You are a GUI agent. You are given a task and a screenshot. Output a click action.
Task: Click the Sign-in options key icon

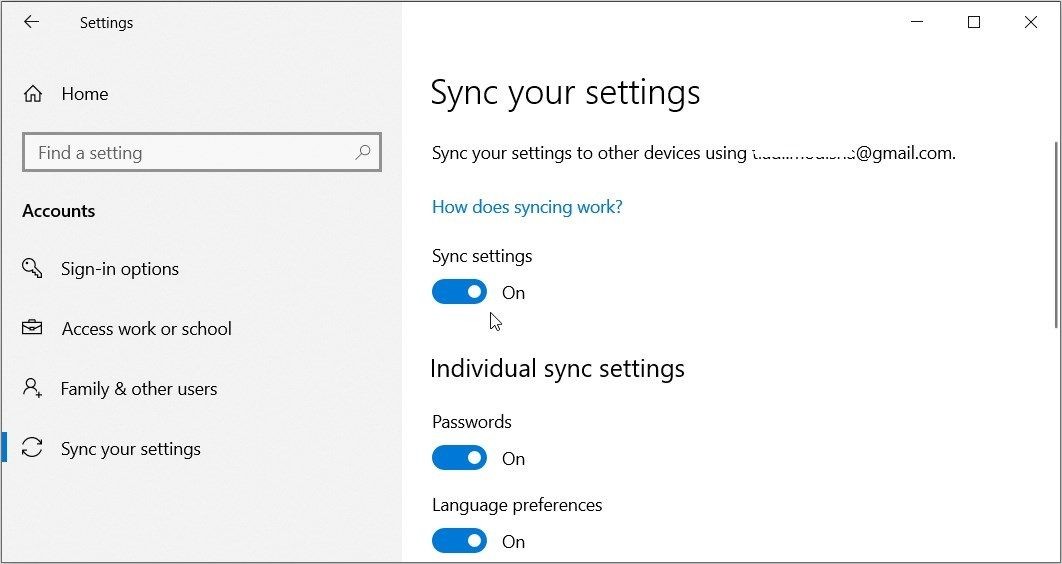(32, 269)
